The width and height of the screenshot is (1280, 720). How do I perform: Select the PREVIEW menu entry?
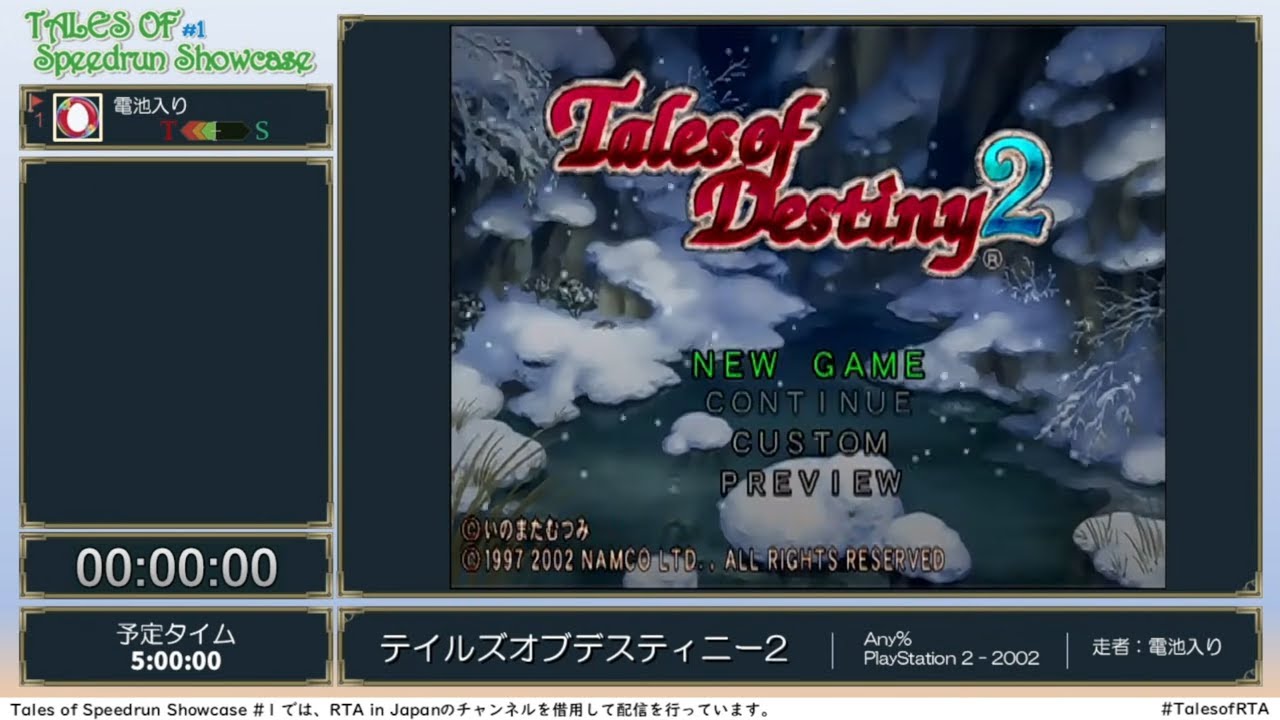811,483
